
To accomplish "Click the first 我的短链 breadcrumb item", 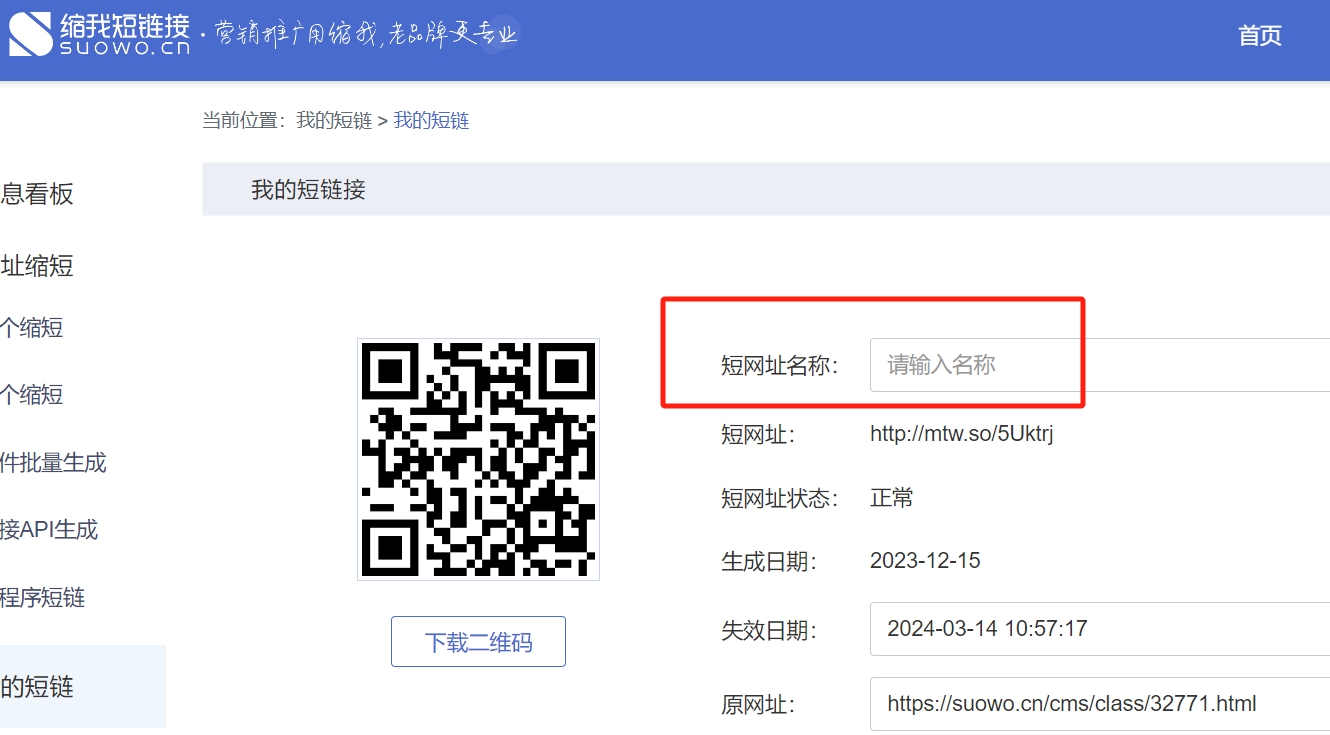I will [334, 121].
